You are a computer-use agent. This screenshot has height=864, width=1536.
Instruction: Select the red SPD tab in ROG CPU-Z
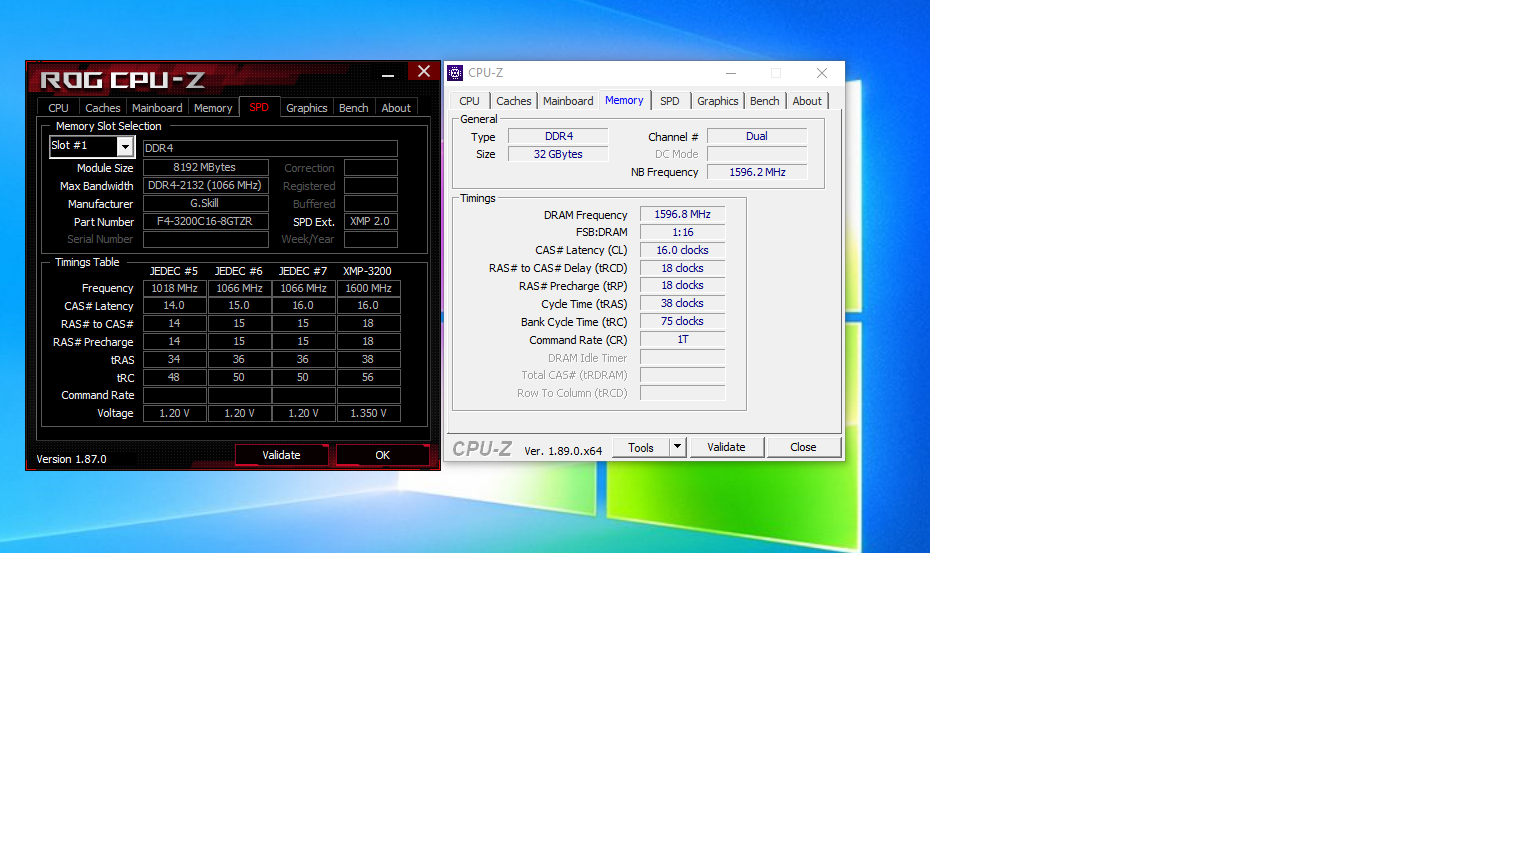259,107
